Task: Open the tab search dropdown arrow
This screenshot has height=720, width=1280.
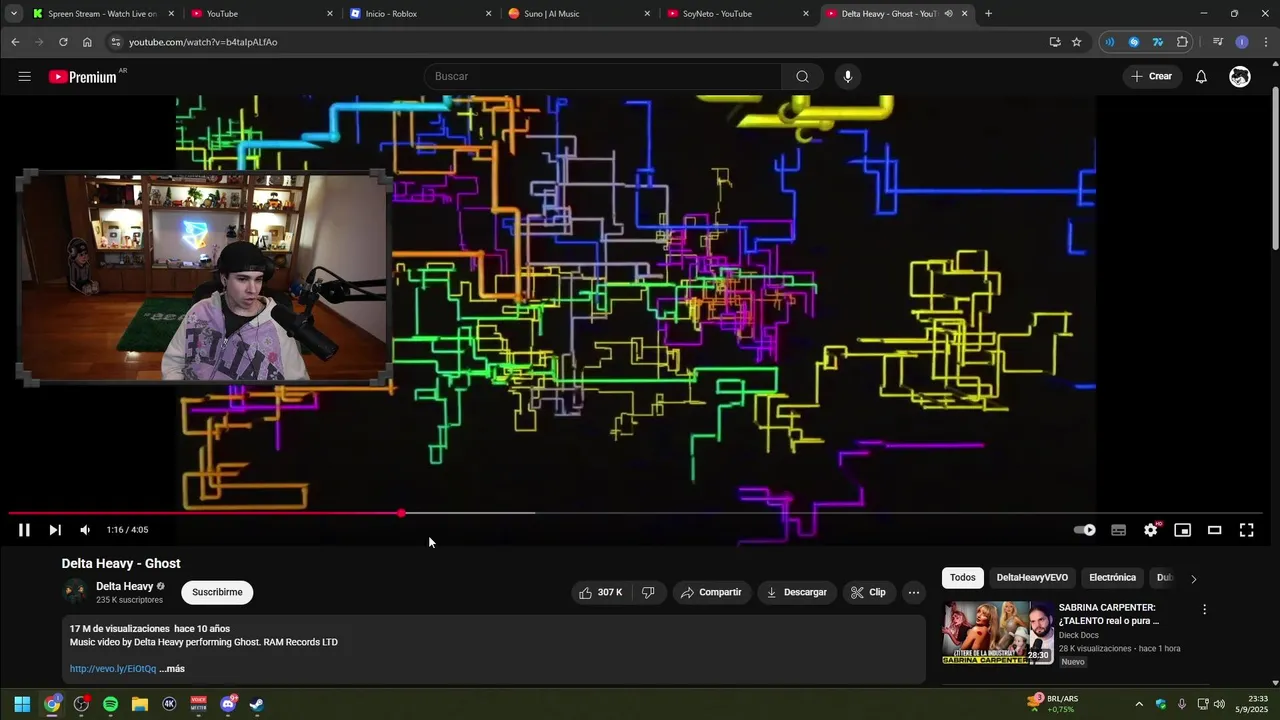Action: [13, 14]
